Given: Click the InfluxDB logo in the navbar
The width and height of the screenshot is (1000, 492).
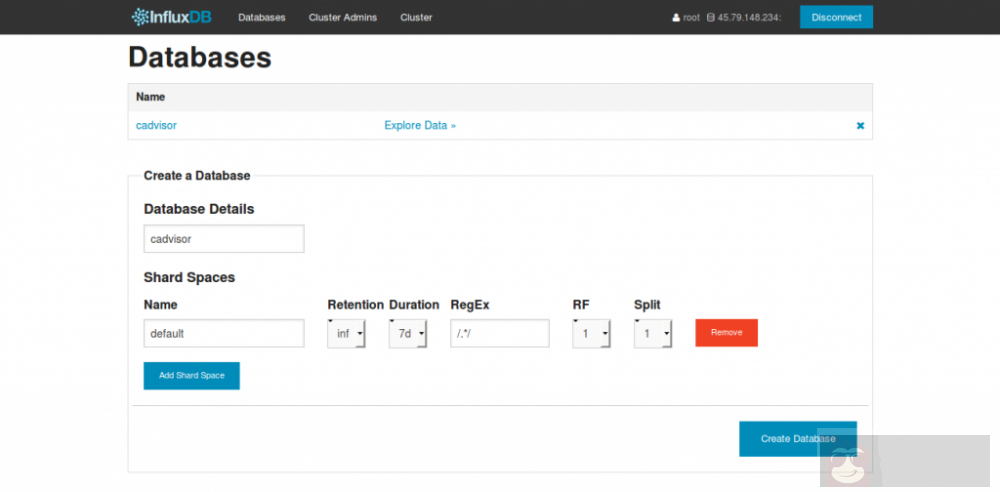Looking at the screenshot, I should point(172,17).
